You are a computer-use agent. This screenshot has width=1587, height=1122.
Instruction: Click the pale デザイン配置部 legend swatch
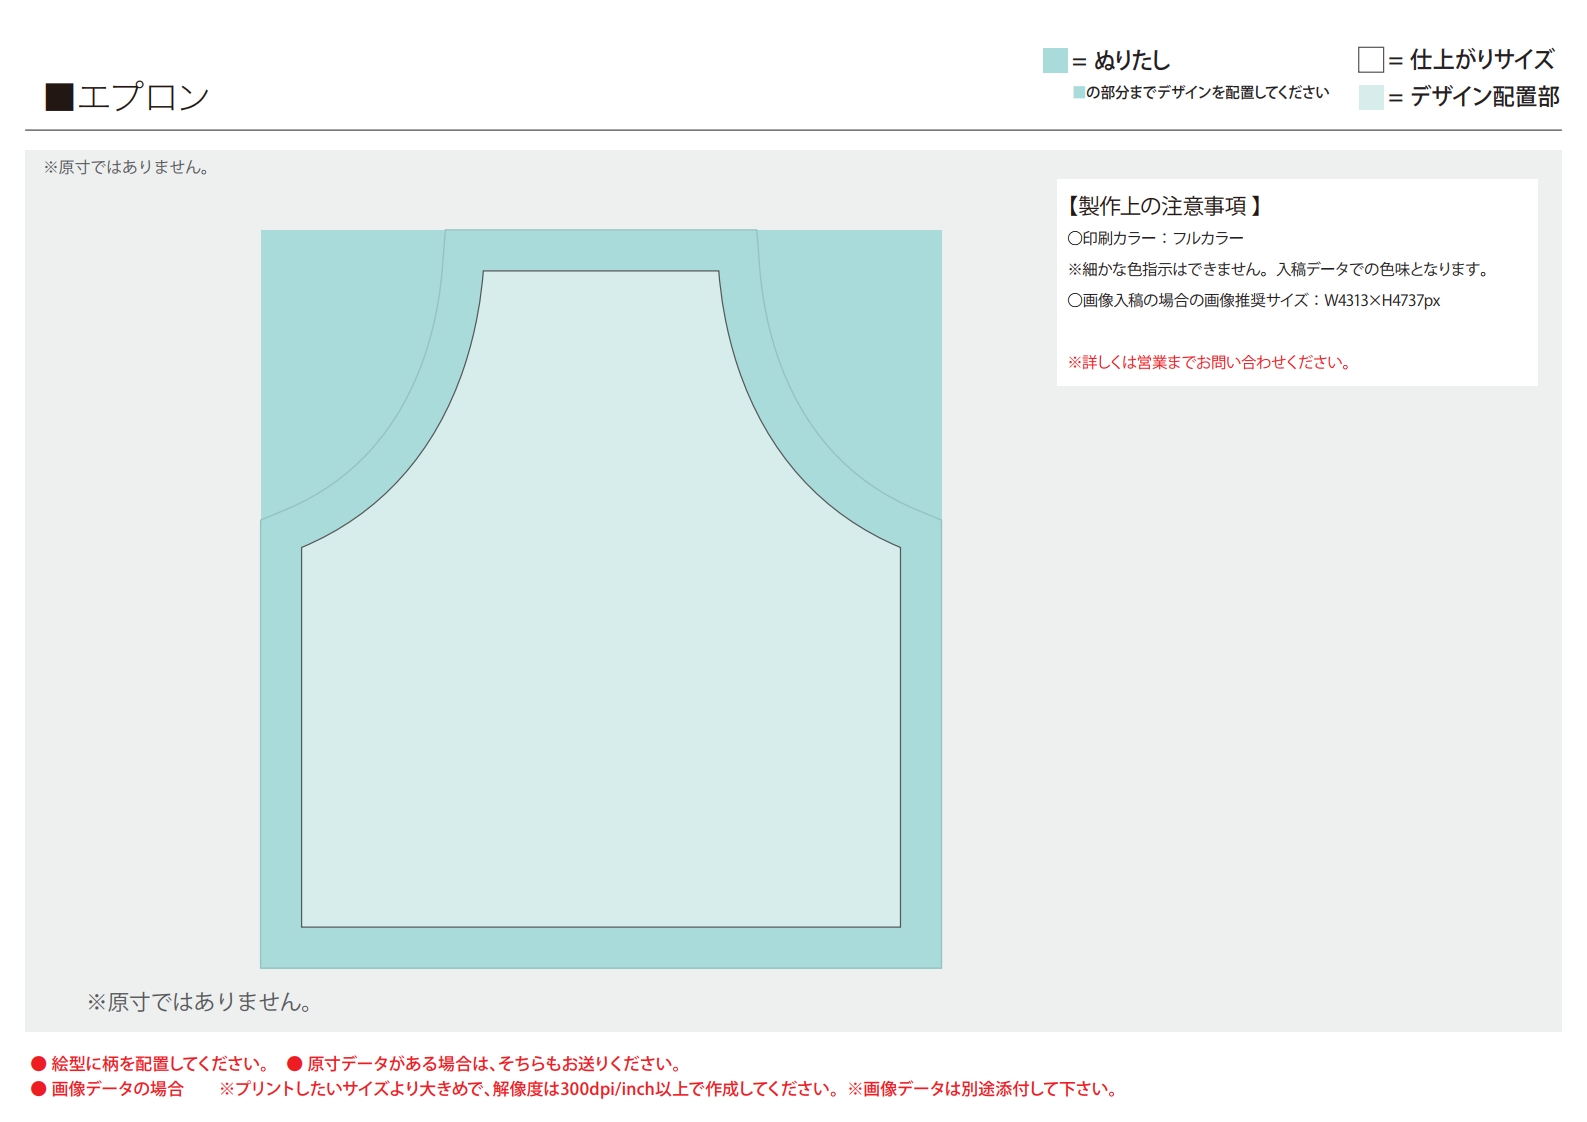(1371, 97)
